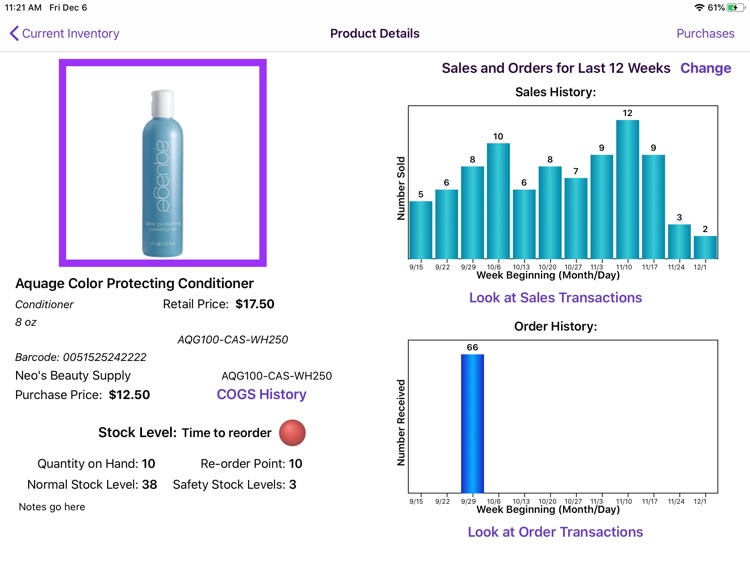Image resolution: width=750 pixels, height=563 pixels.
Task: Tap the Wi-Fi icon in status bar
Action: [699, 8]
